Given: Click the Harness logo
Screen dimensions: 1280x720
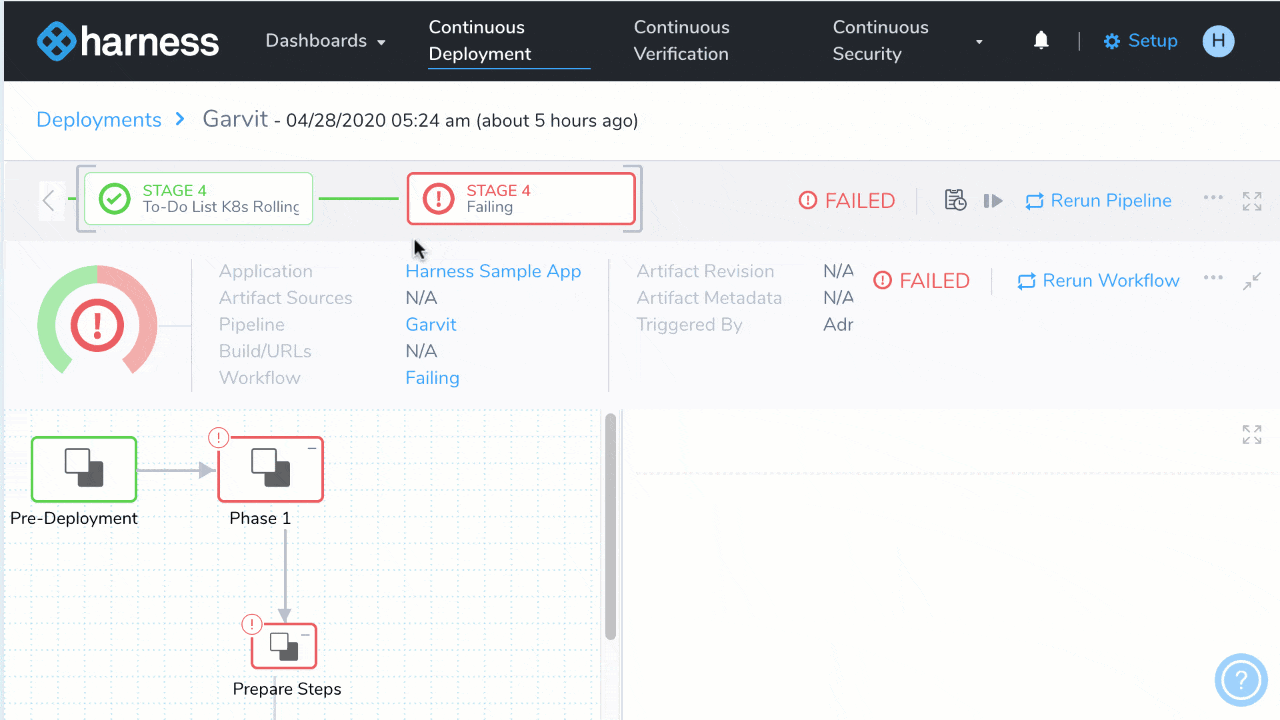Looking at the screenshot, I should (128, 41).
